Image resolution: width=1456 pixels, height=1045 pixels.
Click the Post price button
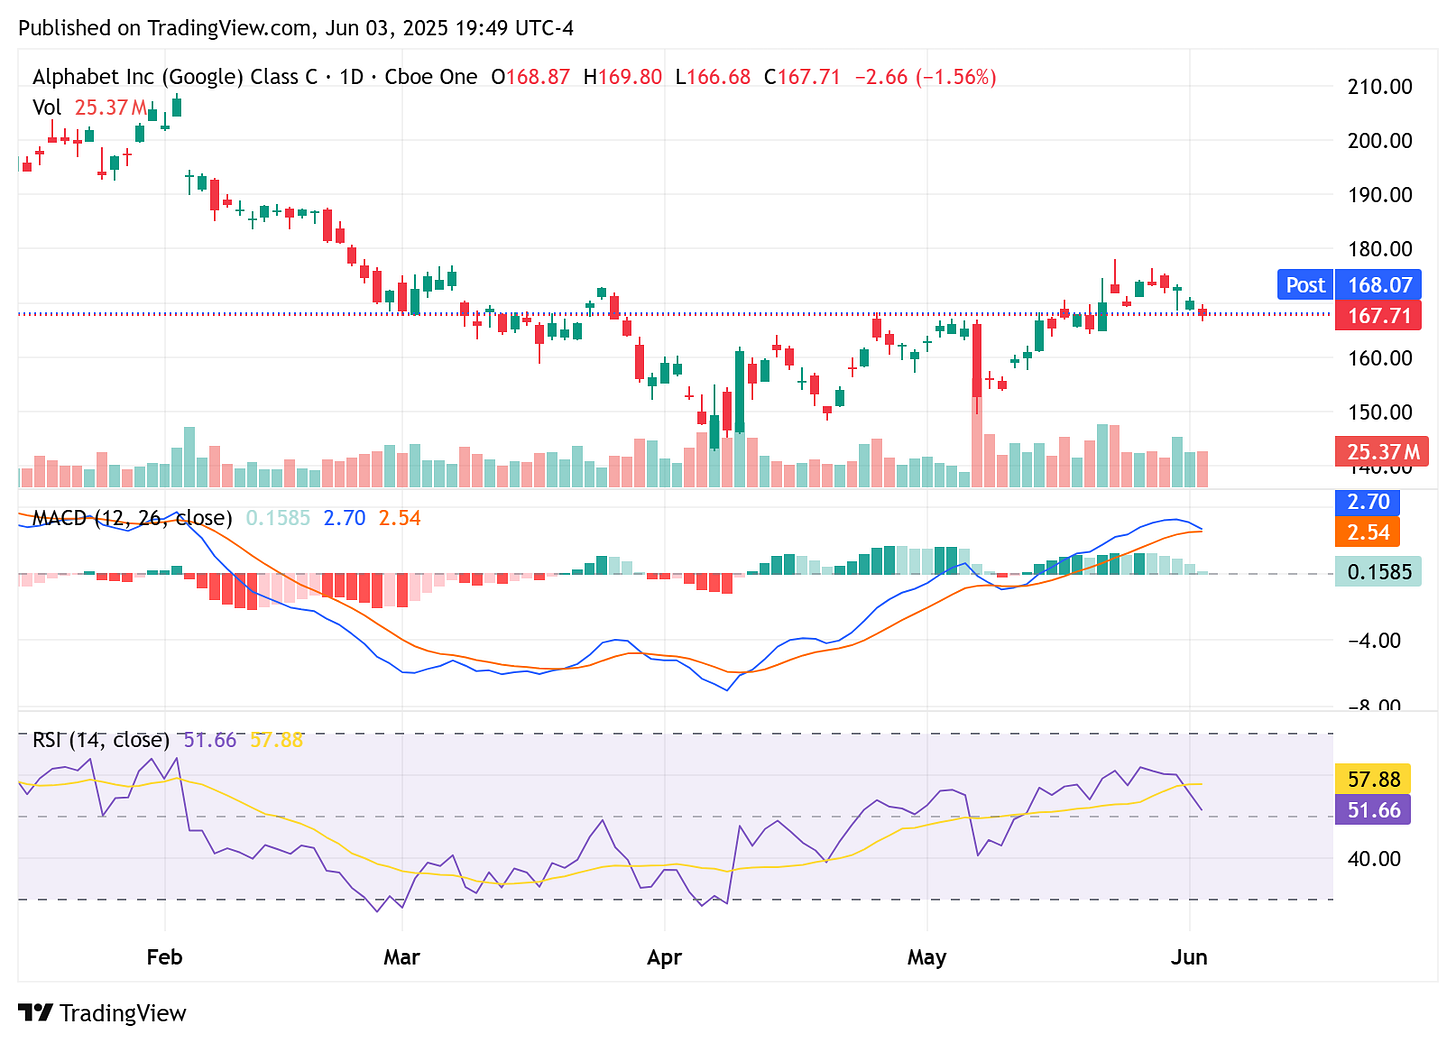[x=1304, y=284]
